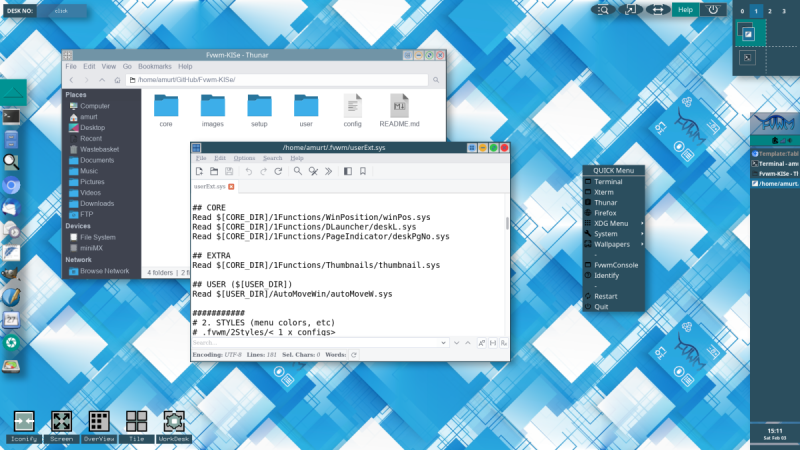The height and width of the screenshot is (450, 800).
Task: Redo the edit in the editor toolbar
Action: [x=263, y=171]
